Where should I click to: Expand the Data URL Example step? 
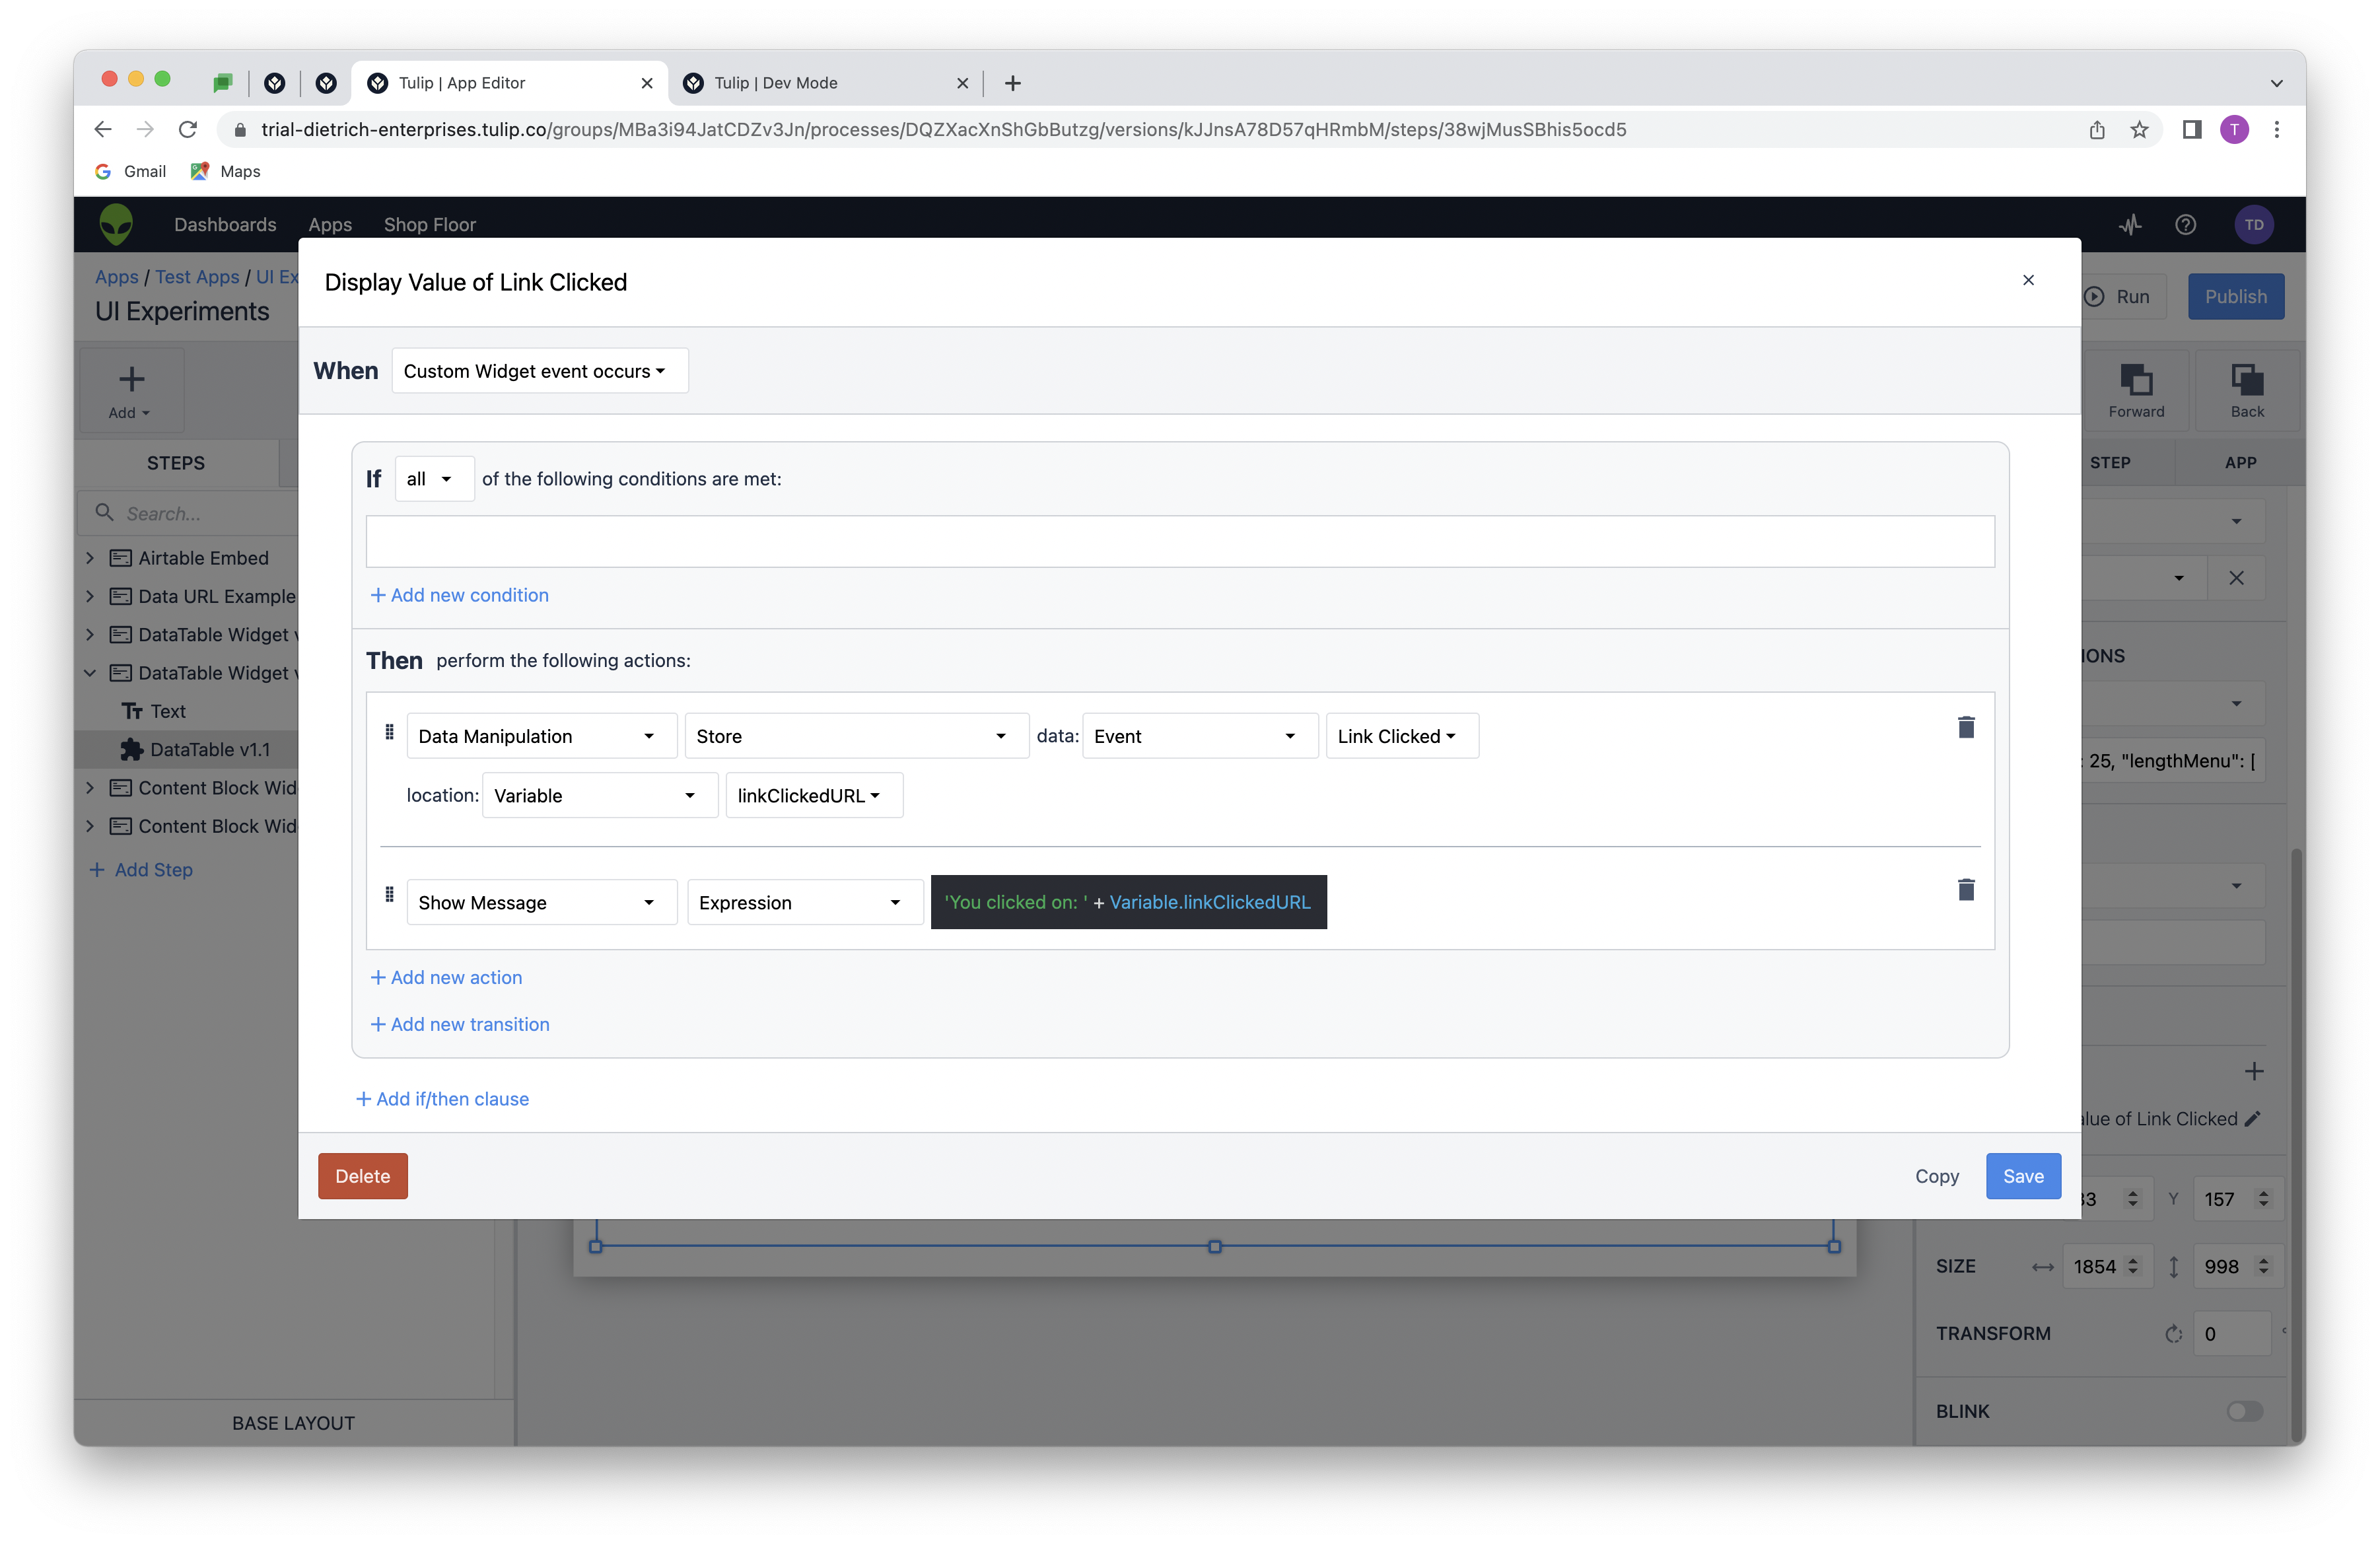click(90, 596)
